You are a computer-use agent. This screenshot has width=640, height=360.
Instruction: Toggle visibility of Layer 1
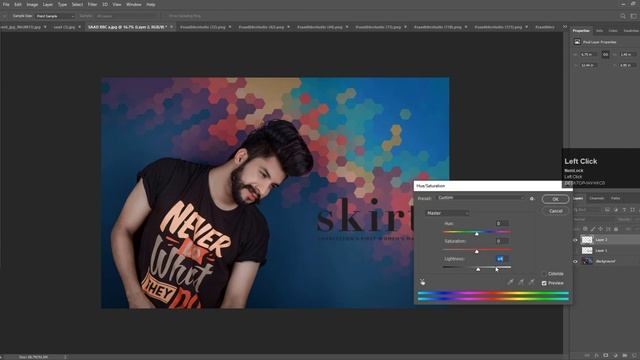click(x=575, y=250)
